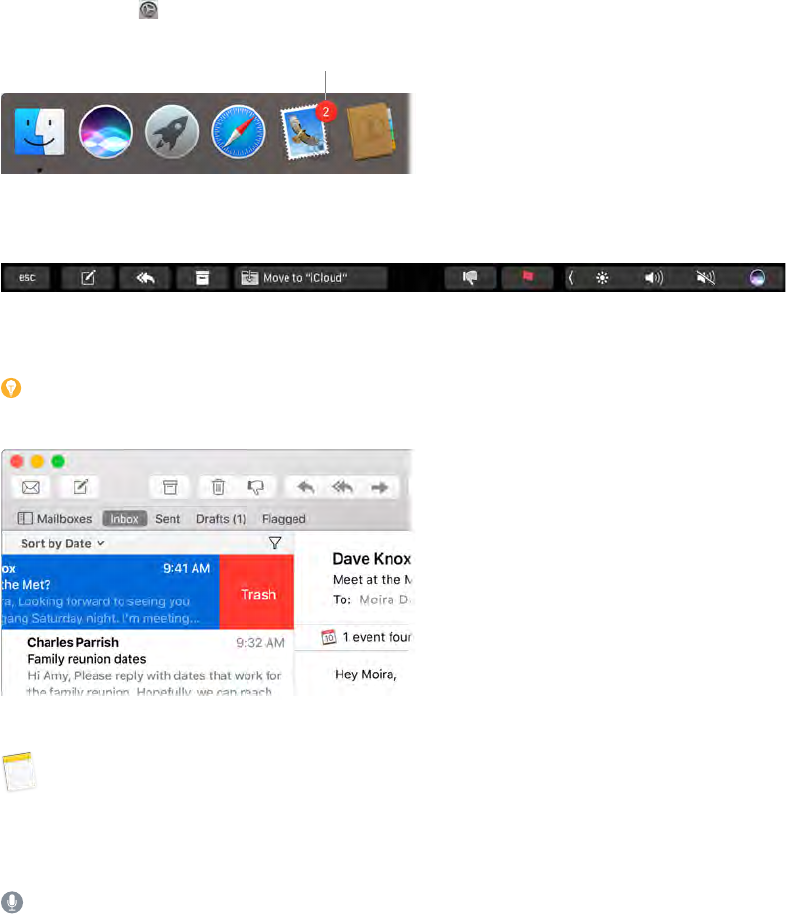Launch Siri from the Dock
Image resolution: width=786 pixels, height=914 pixels.
[106, 132]
